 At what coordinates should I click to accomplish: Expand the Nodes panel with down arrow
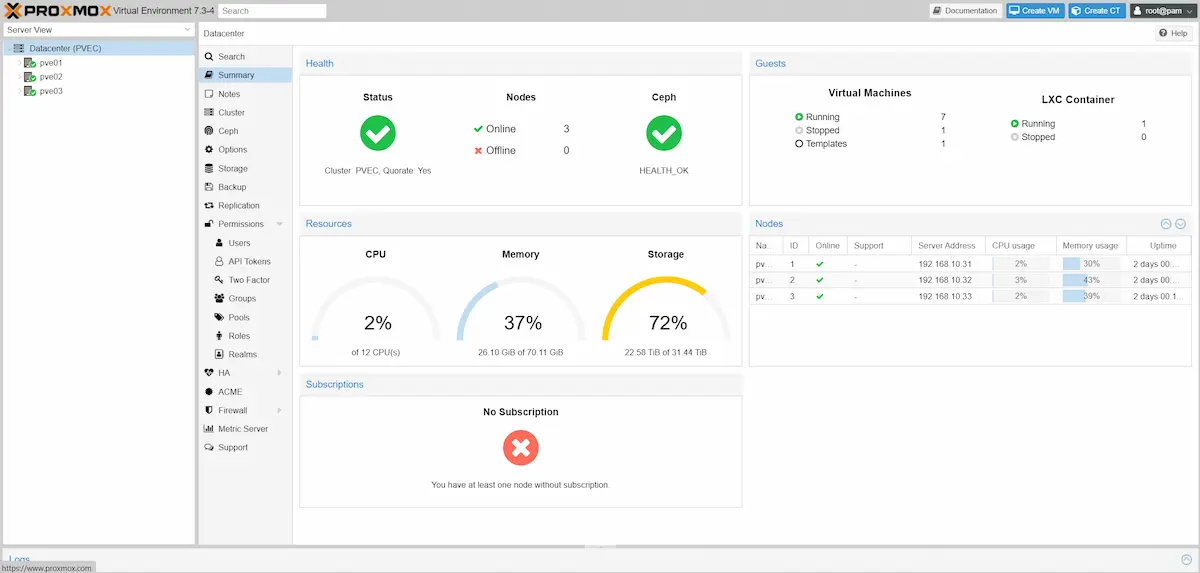click(x=1180, y=224)
